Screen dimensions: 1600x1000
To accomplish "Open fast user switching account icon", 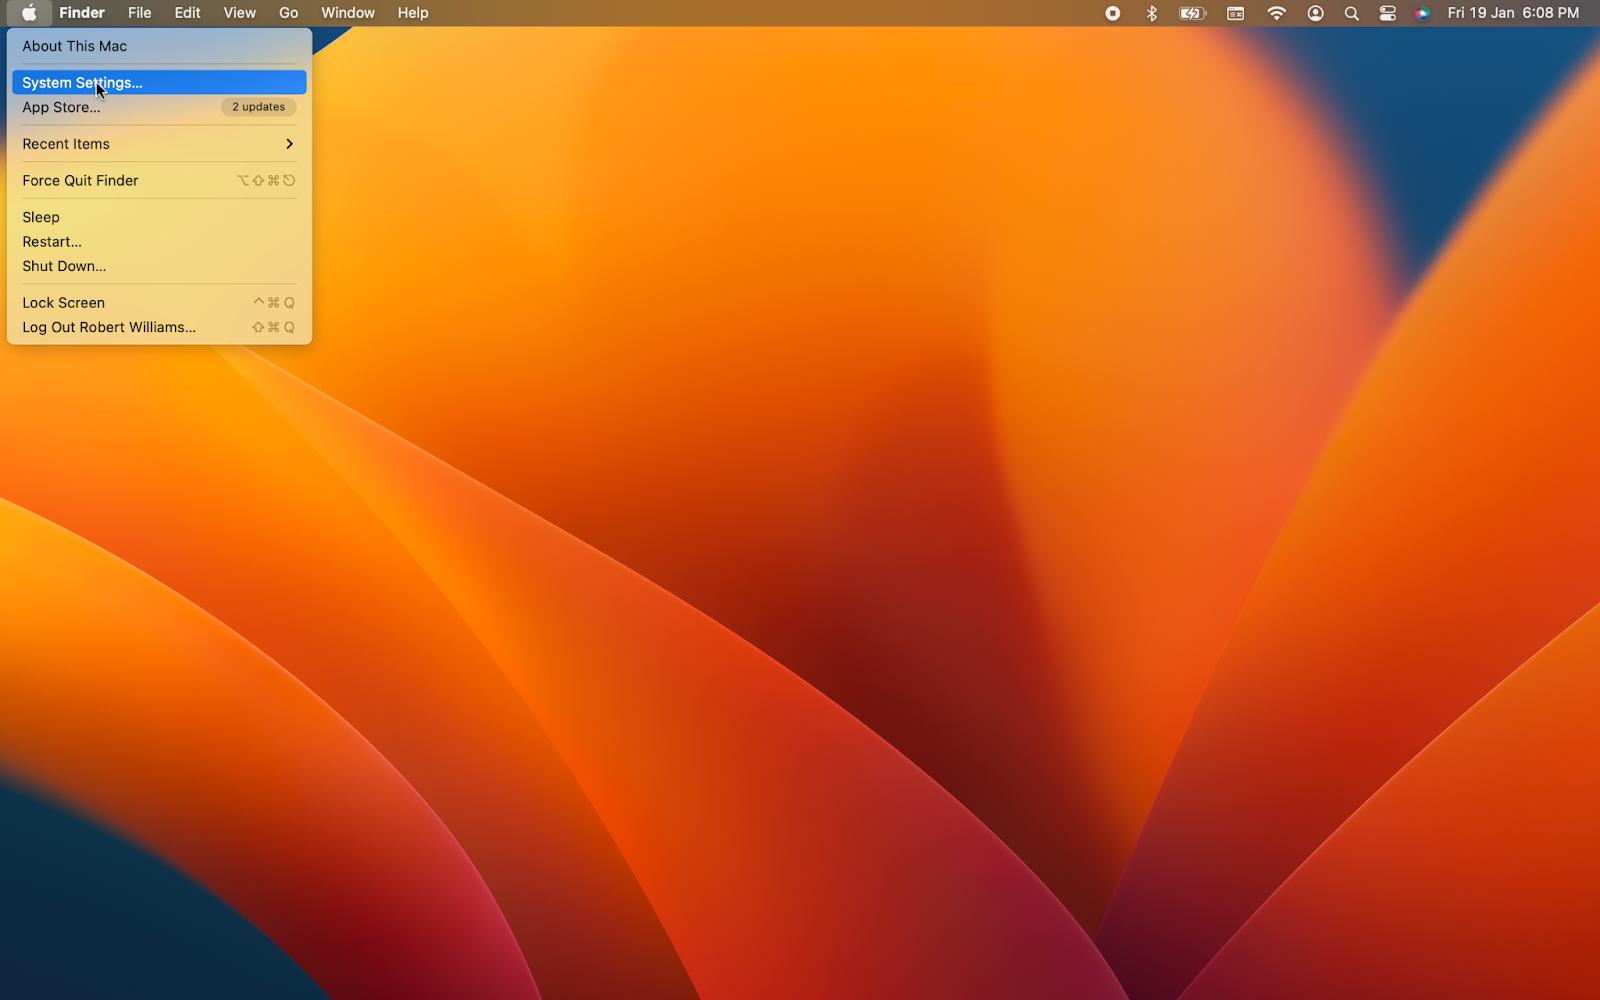I will click(x=1315, y=13).
